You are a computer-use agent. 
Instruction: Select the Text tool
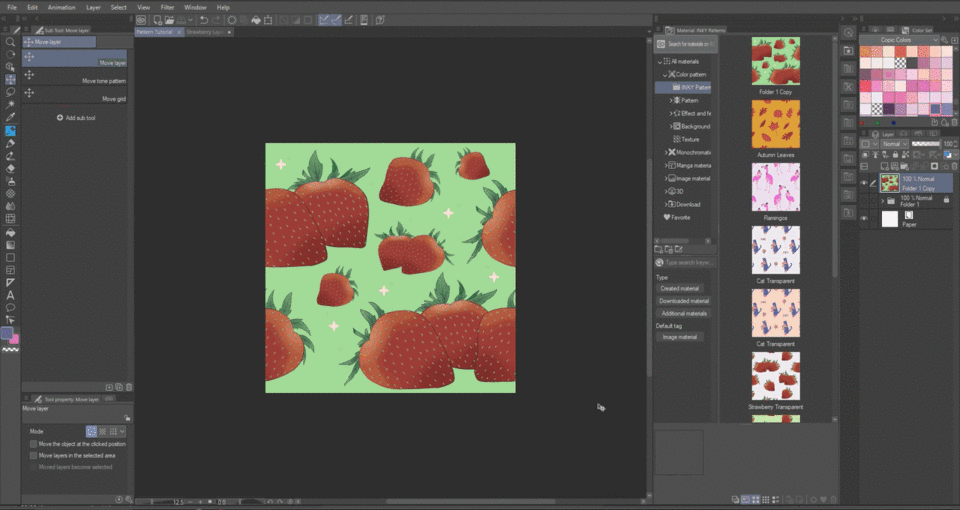click(x=10, y=295)
